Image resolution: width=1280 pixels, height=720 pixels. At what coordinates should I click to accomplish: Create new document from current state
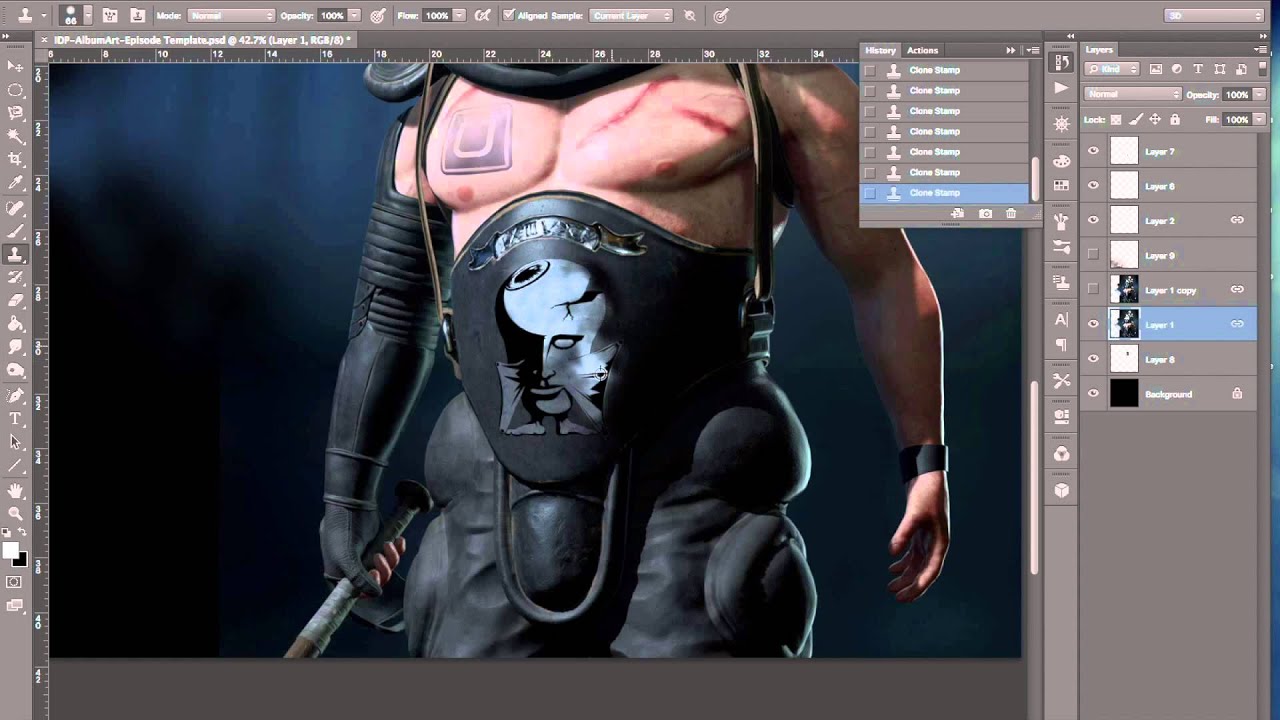pos(958,214)
